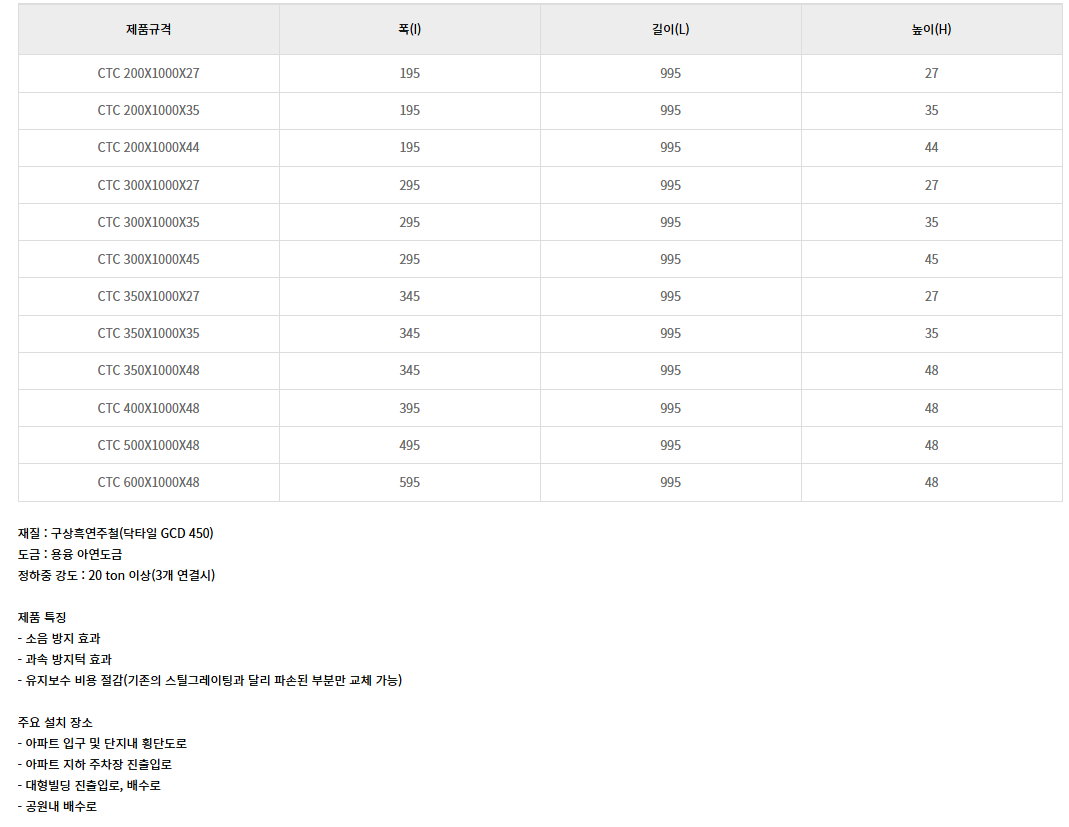Click the 높이(H) column header

[931, 29]
